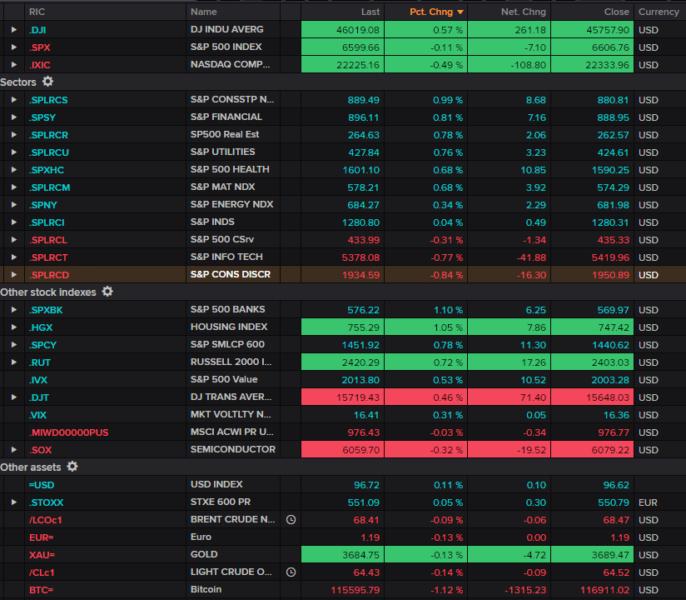Expand the .IXIC row
This screenshot has width=686, height=600.
coord(14,65)
